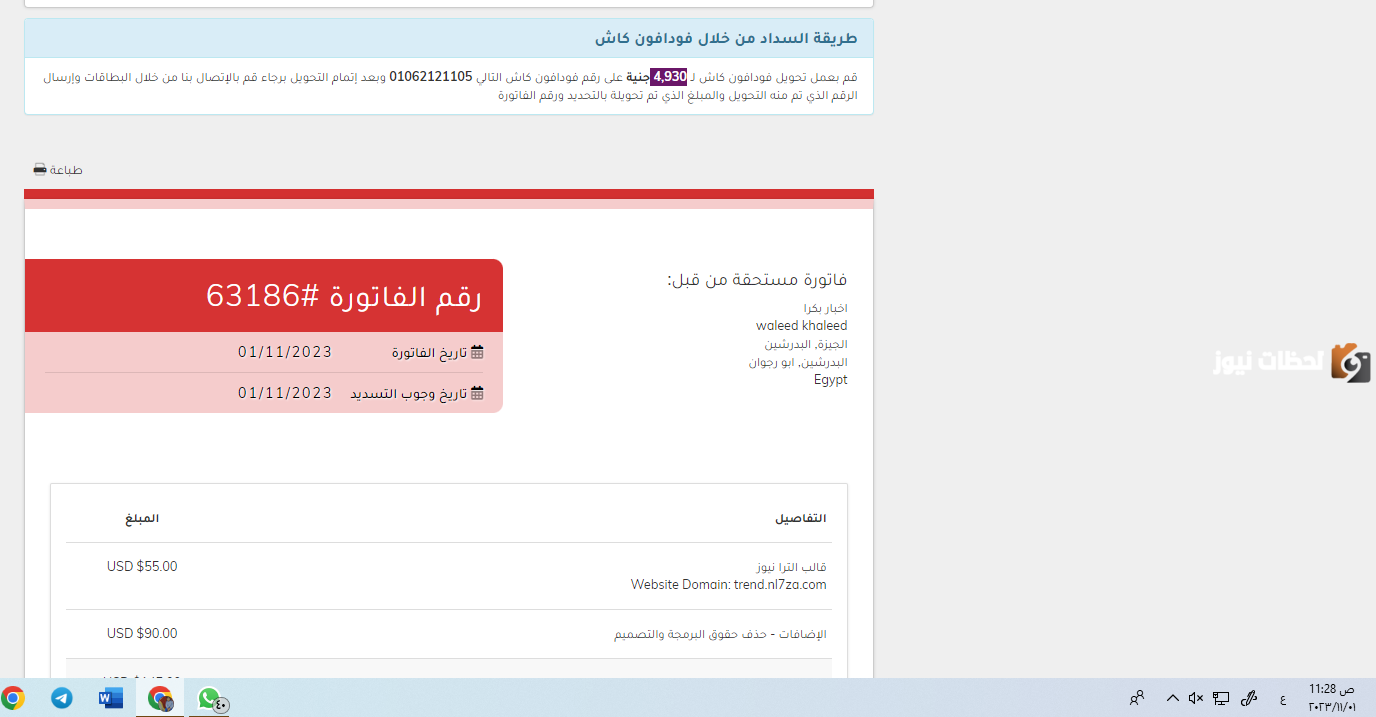Open WhatsApp from the taskbar

[x=209, y=698]
